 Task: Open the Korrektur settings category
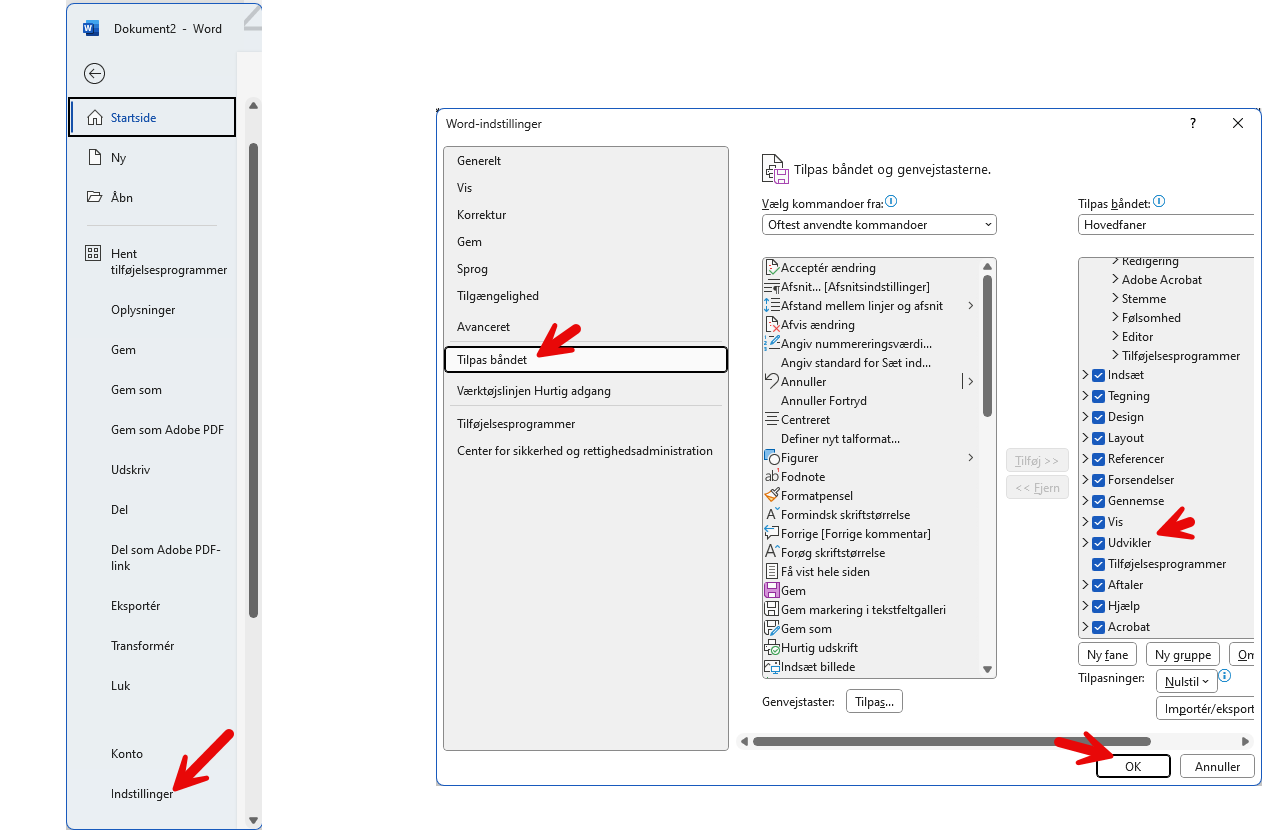click(x=585, y=215)
